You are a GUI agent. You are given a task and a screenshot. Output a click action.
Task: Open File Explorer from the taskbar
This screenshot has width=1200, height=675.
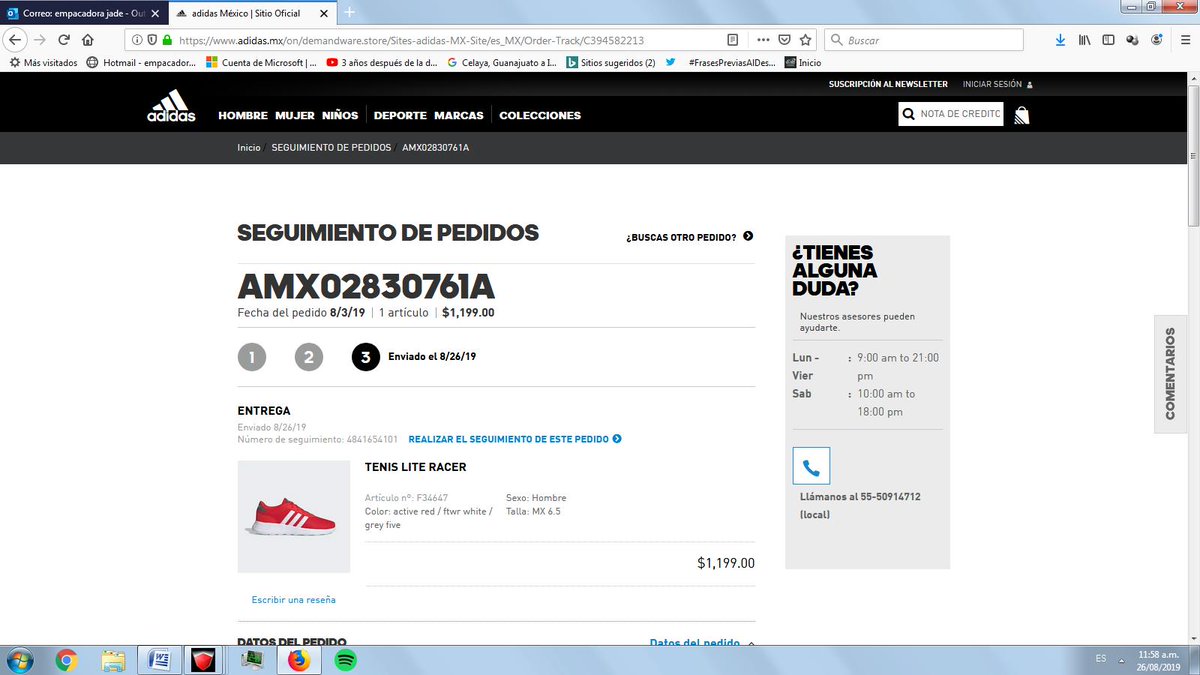click(113, 660)
